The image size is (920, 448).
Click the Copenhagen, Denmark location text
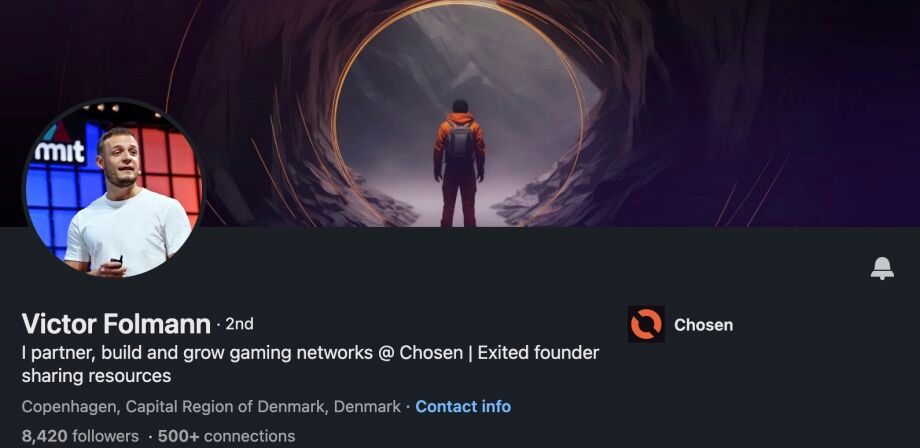tap(211, 406)
